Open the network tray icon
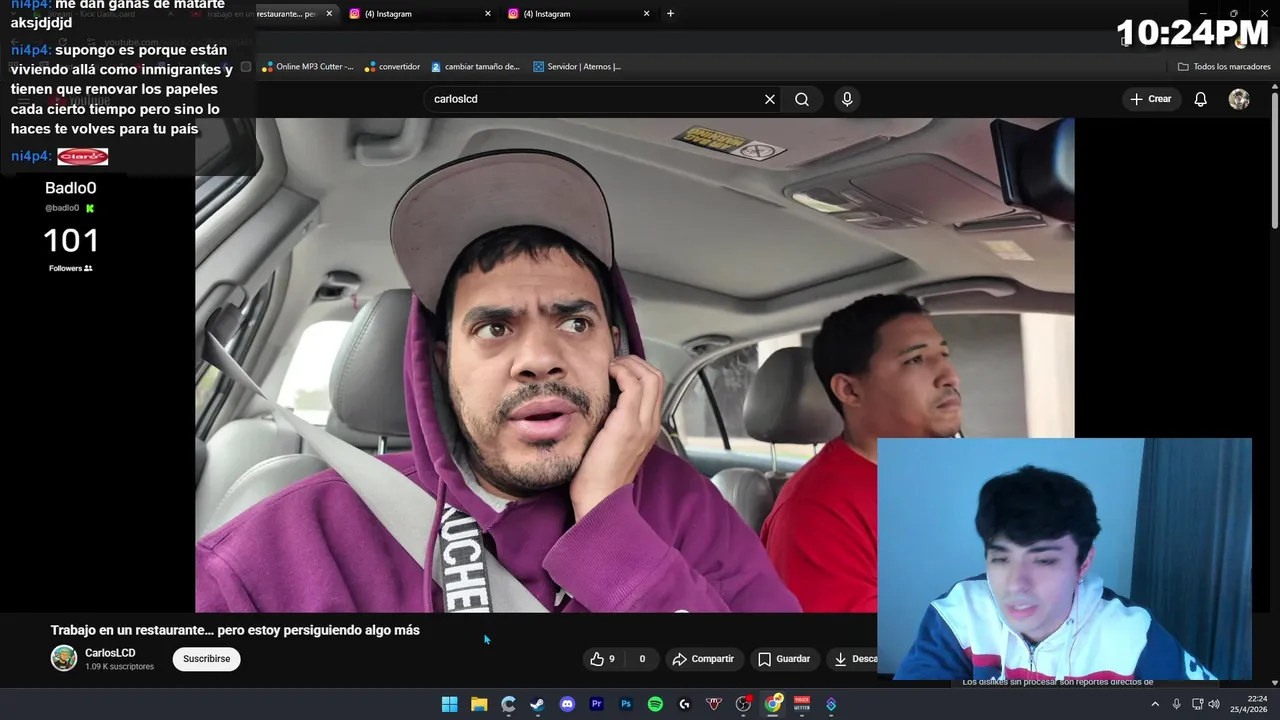Image resolution: width=1280 pixels, height=720 pixels. point(1198,704)
